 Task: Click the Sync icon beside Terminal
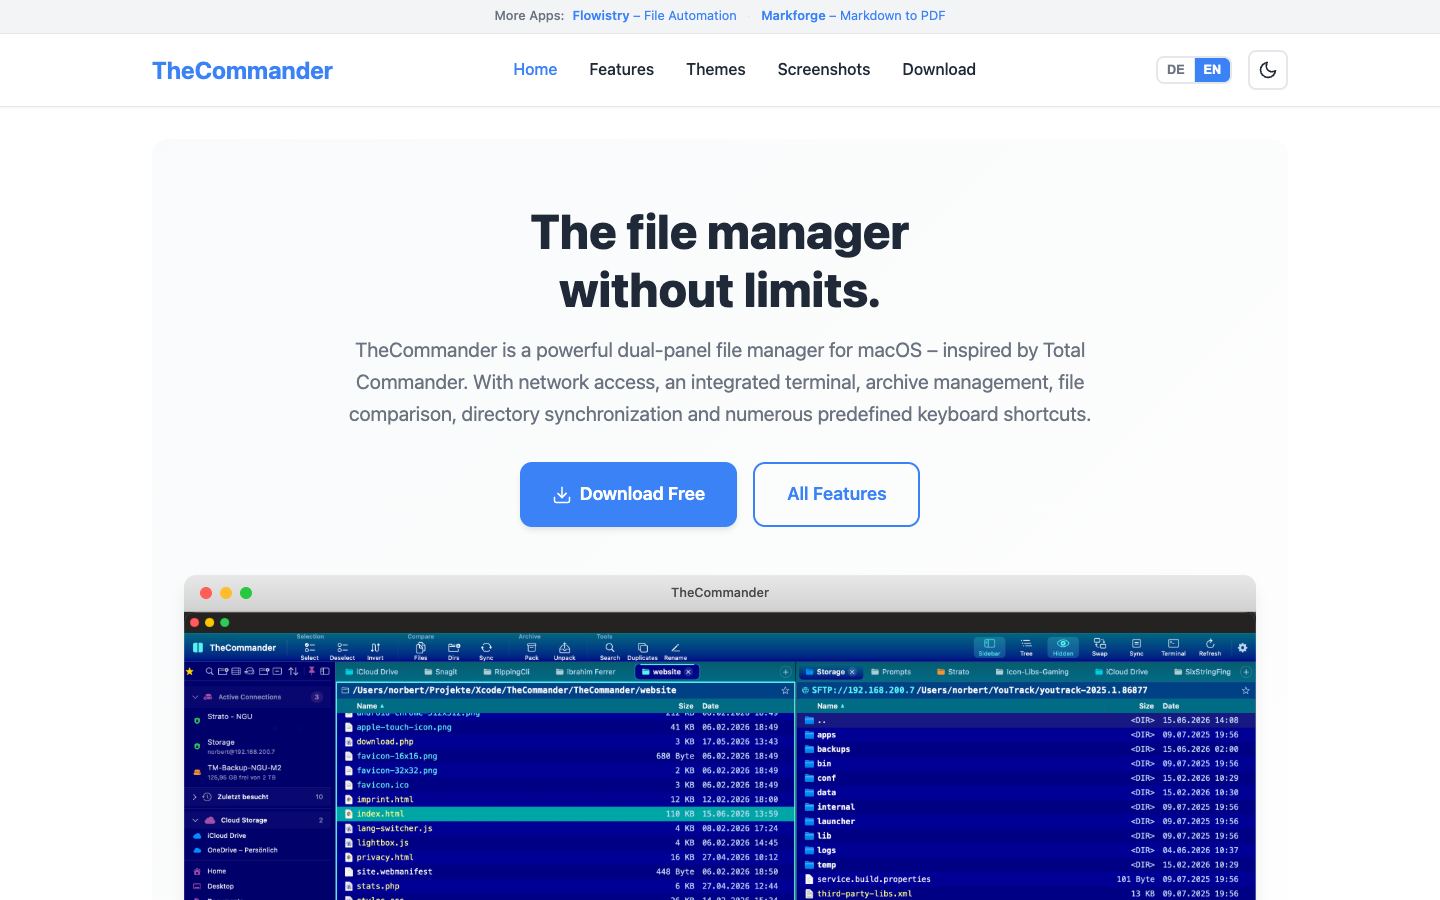[1136, 647]
